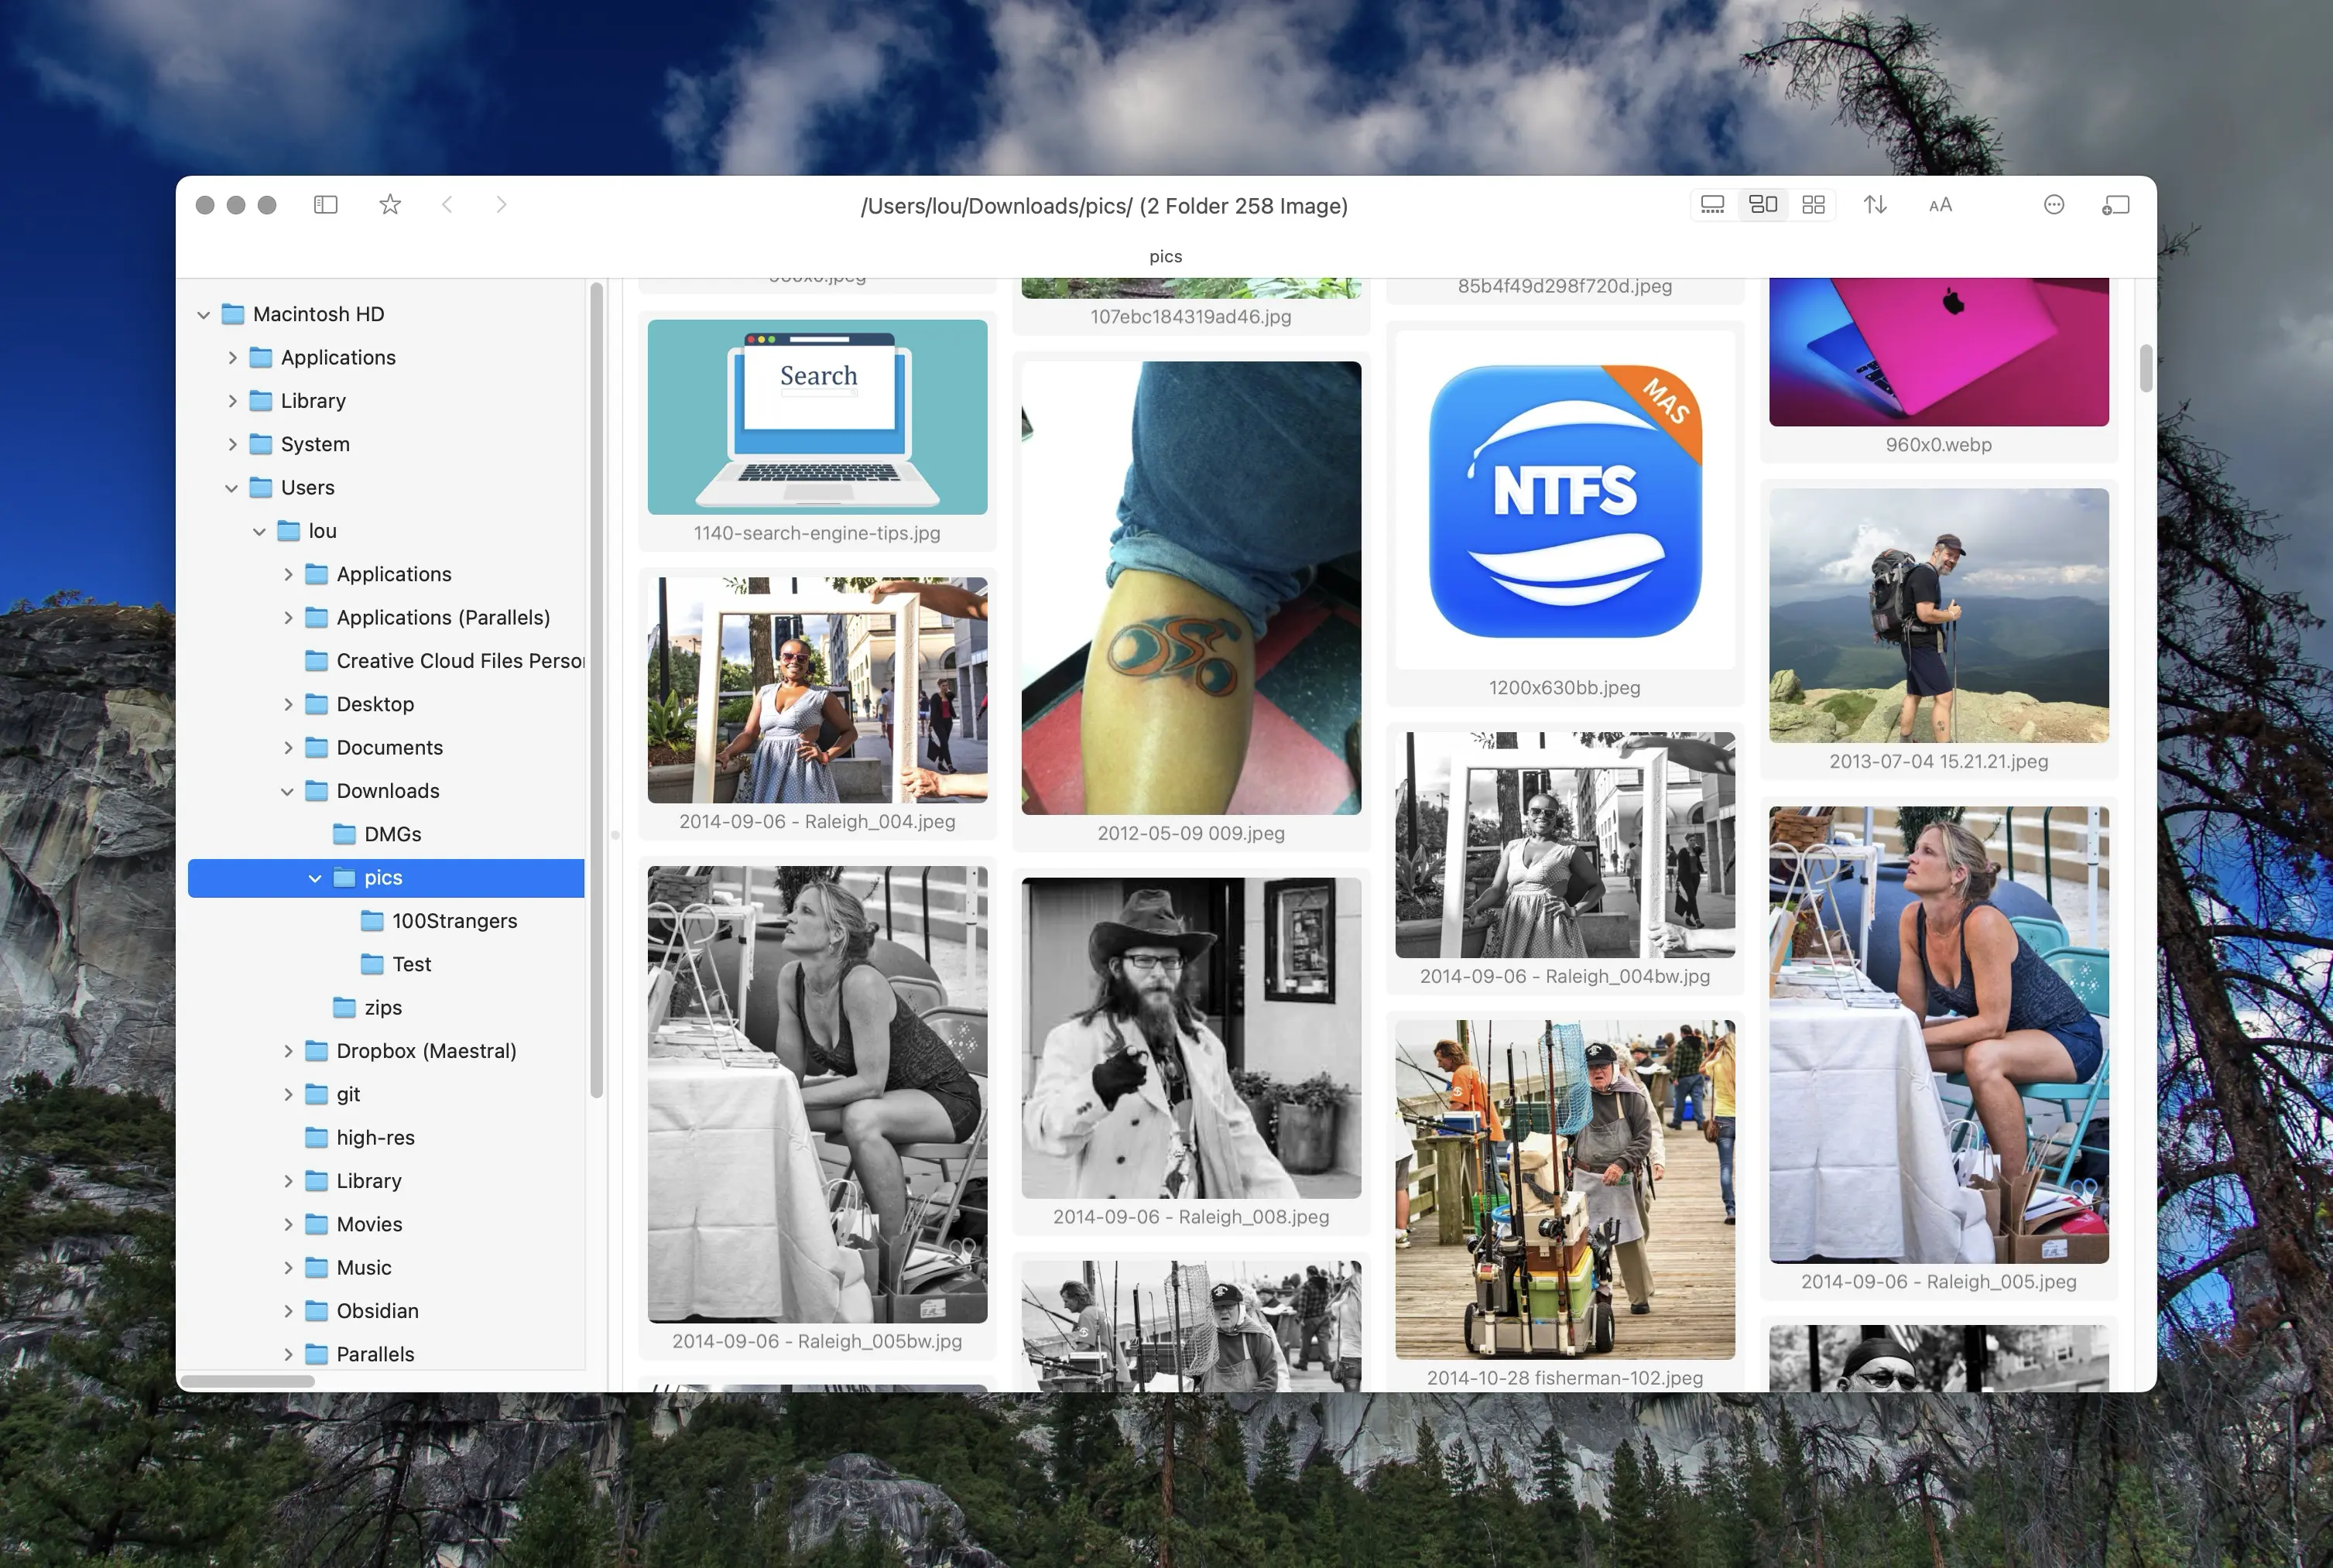Expand the top-level Library folder
Viewport: 2333px width, 1568px height.
[x=232, y=401]
